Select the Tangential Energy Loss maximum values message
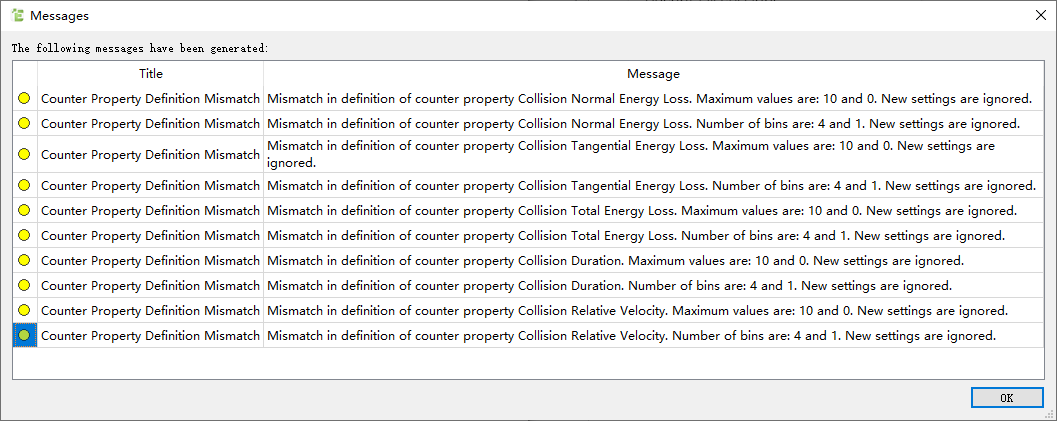 coord(631,154)
